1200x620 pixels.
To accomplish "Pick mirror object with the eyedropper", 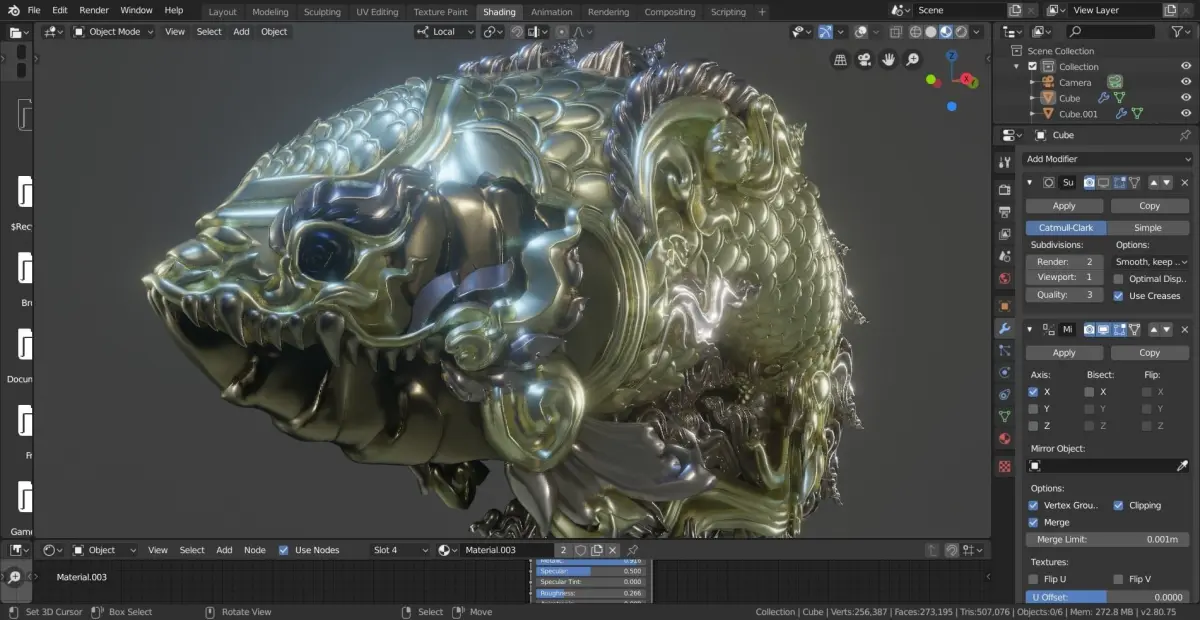I will tap(1182, 466).
